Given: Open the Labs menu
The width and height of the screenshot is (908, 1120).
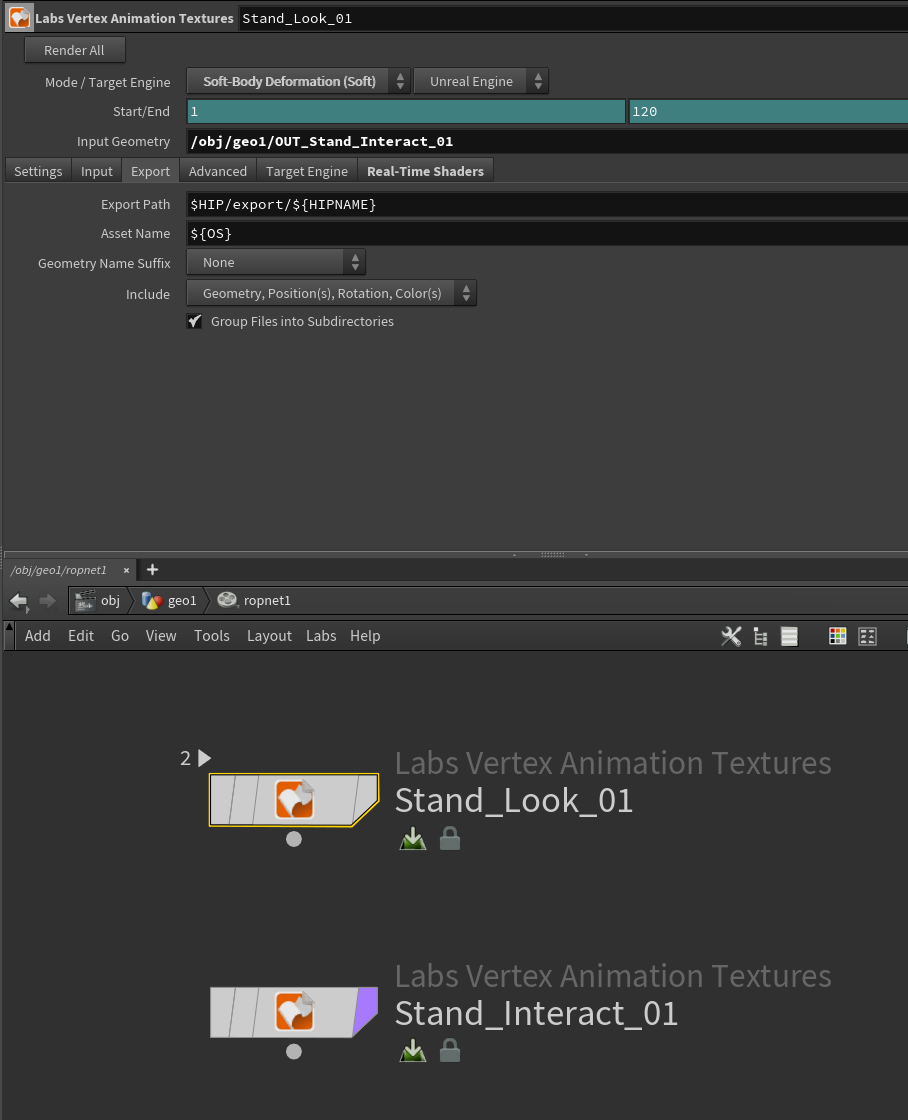Looking at the screenshot, I should coord(321,636).
